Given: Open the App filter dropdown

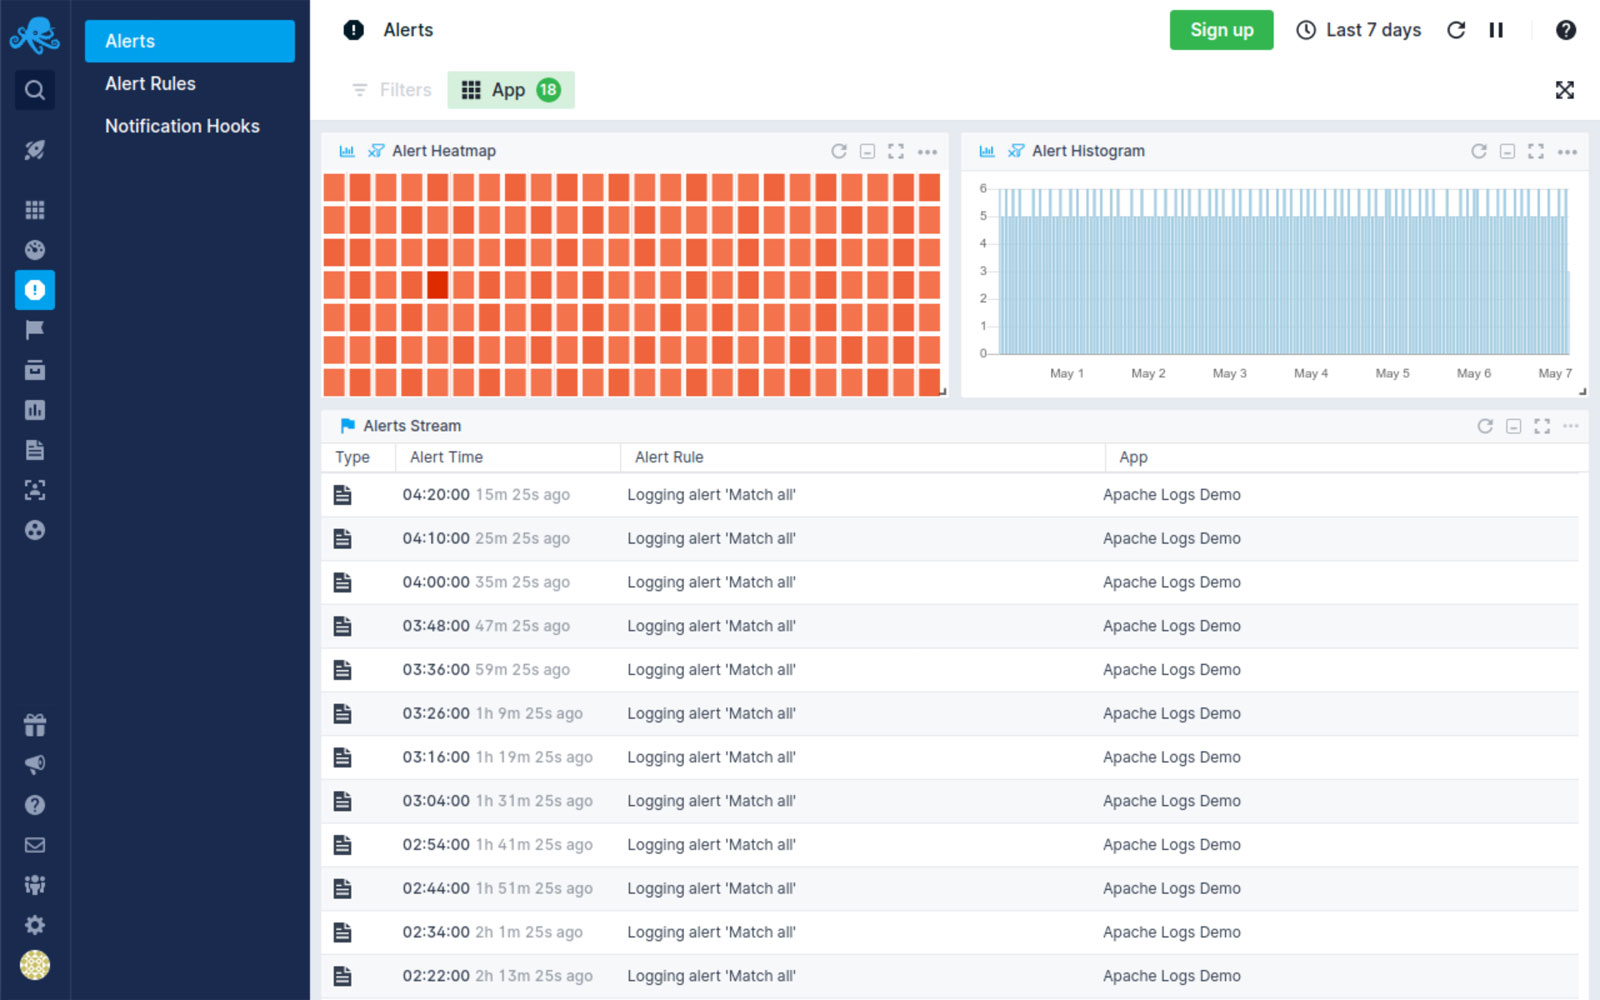Looking at the screenshot, I should tap(510, 90).
